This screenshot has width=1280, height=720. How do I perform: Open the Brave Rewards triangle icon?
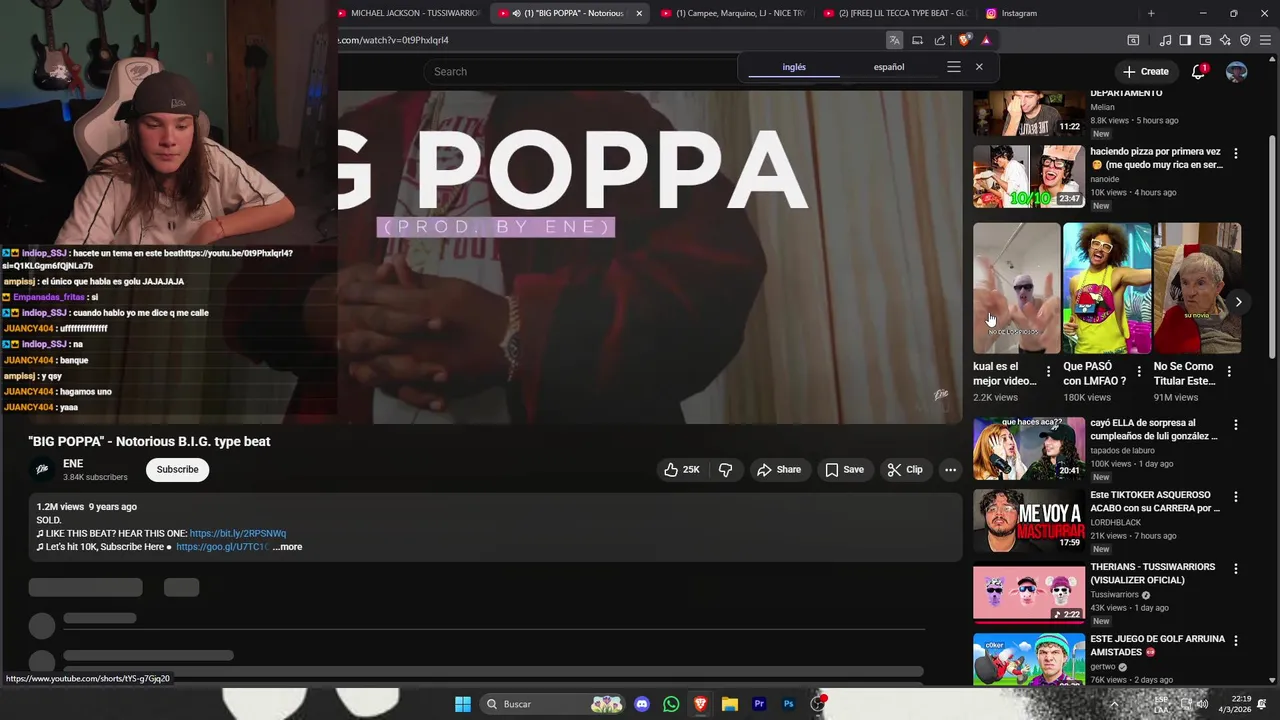(x=986, y=40)
